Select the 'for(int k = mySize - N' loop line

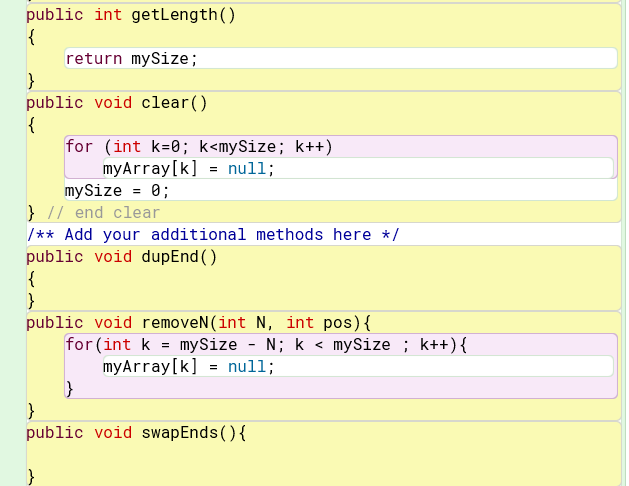coord(266,345)
